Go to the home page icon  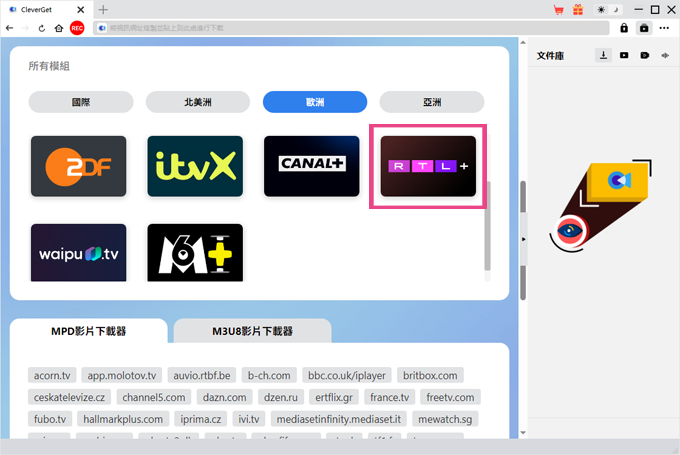pos(59,28)
